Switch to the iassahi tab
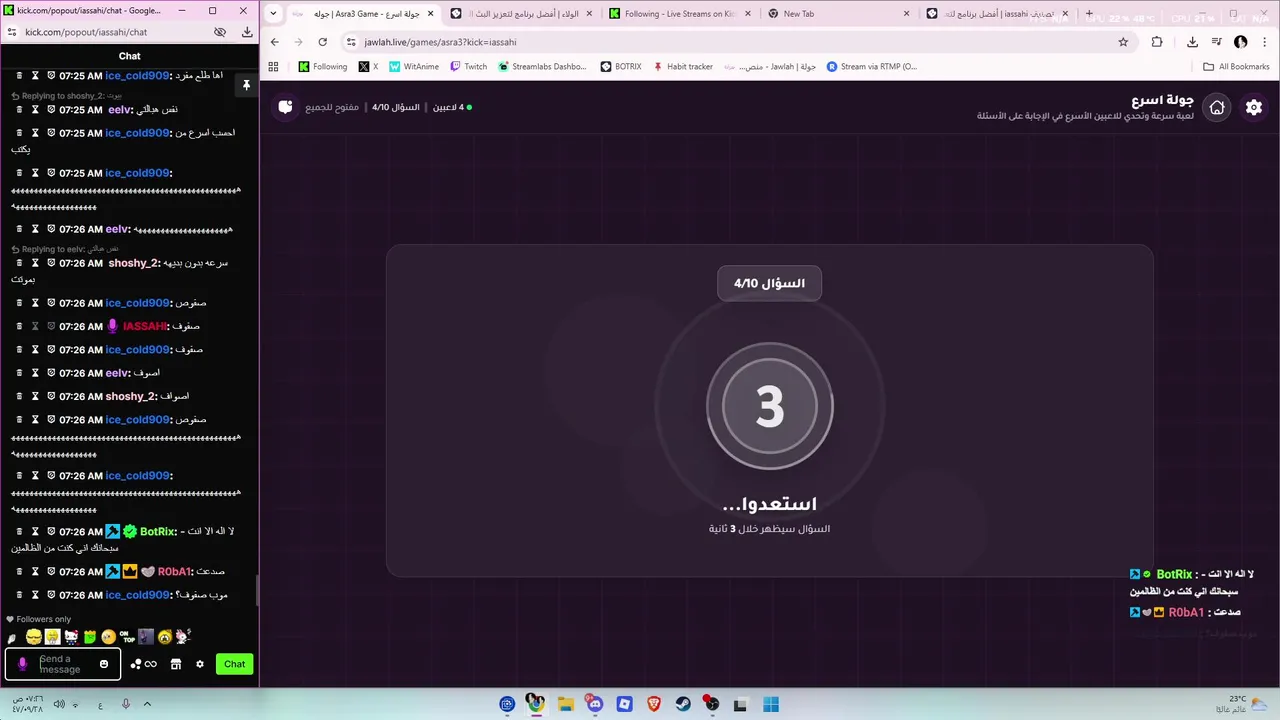The width and height of the screenshot is (1280, 720). point(998,14)
